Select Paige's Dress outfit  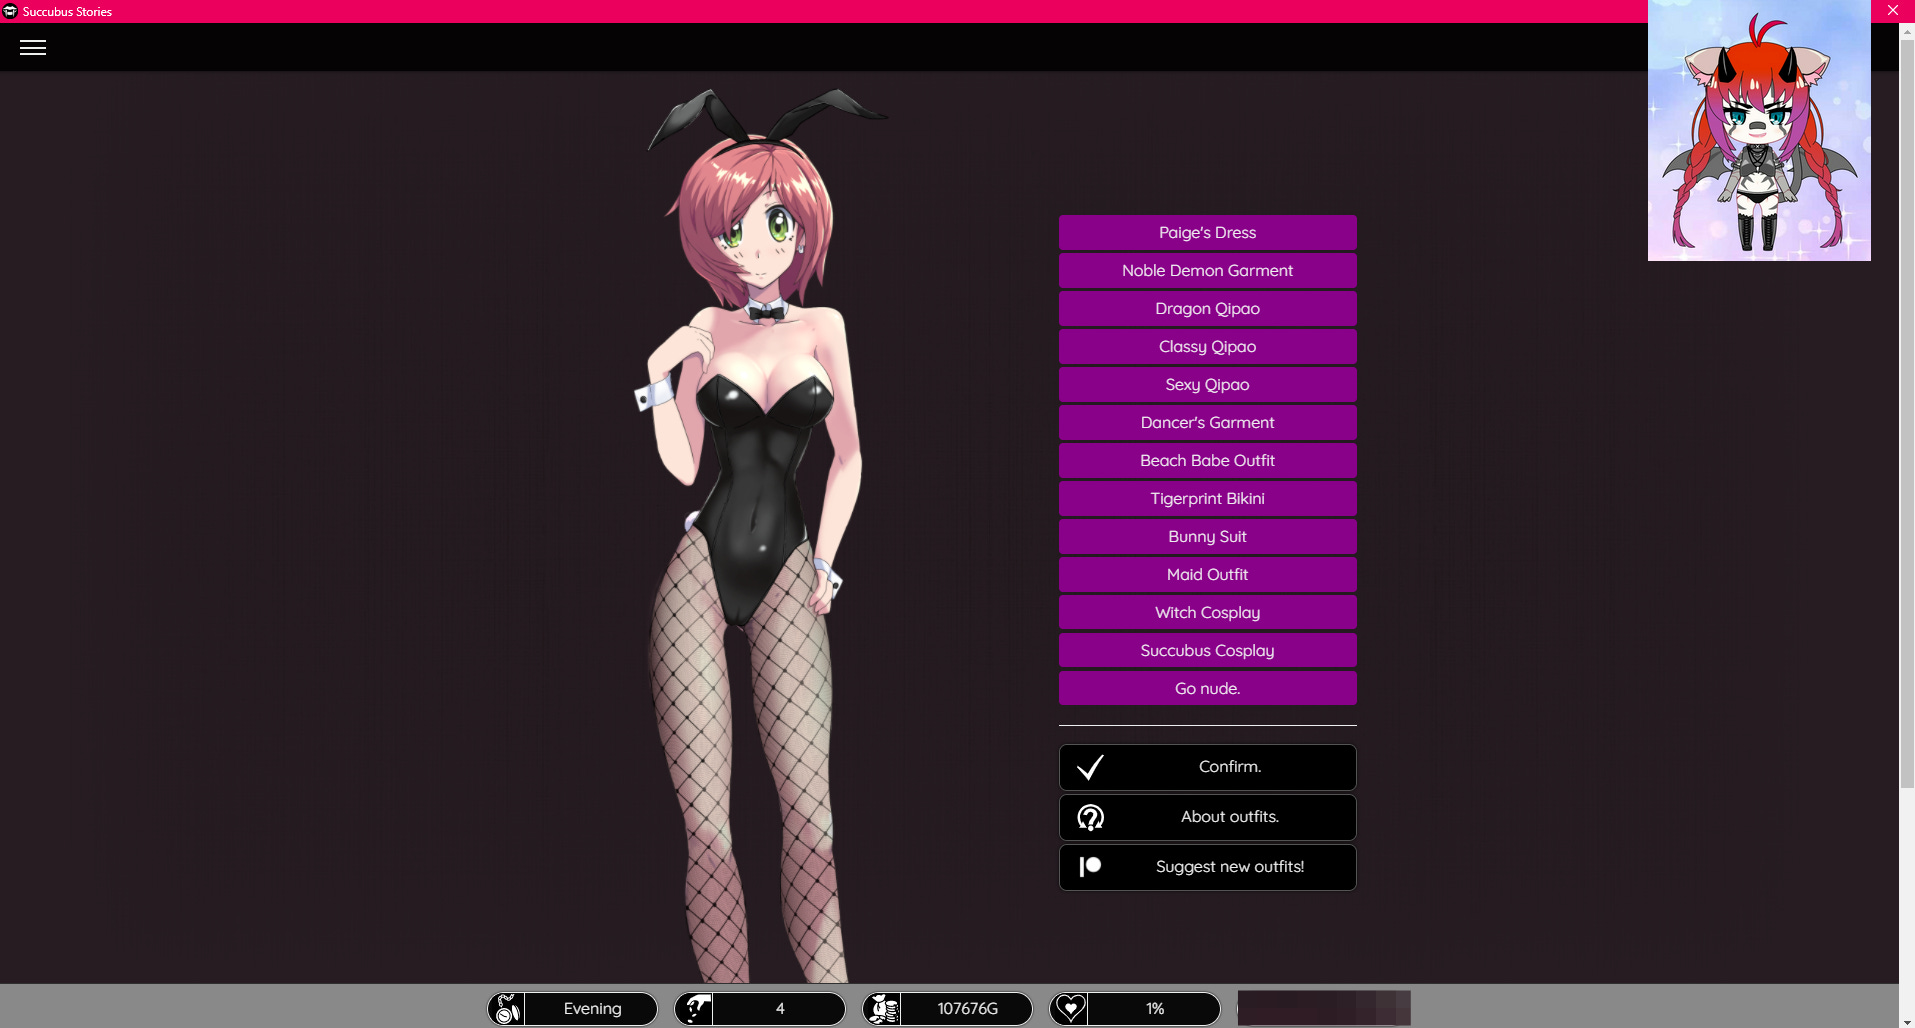[1207, 232]
